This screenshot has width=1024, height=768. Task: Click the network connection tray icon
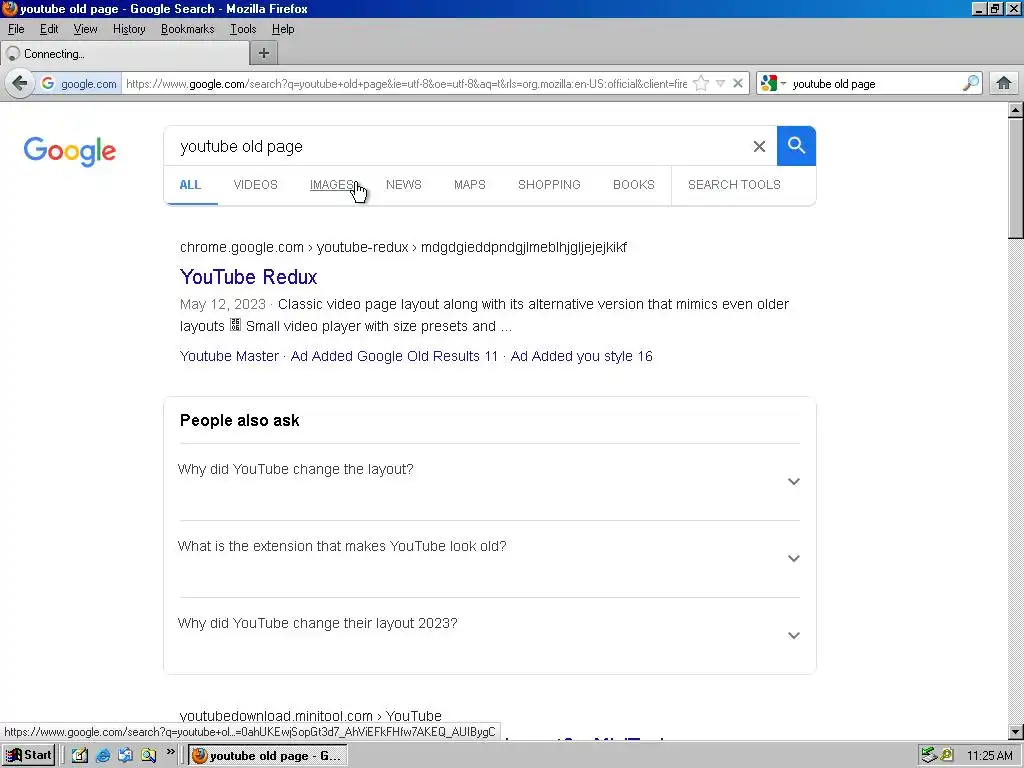pos(929,756)
